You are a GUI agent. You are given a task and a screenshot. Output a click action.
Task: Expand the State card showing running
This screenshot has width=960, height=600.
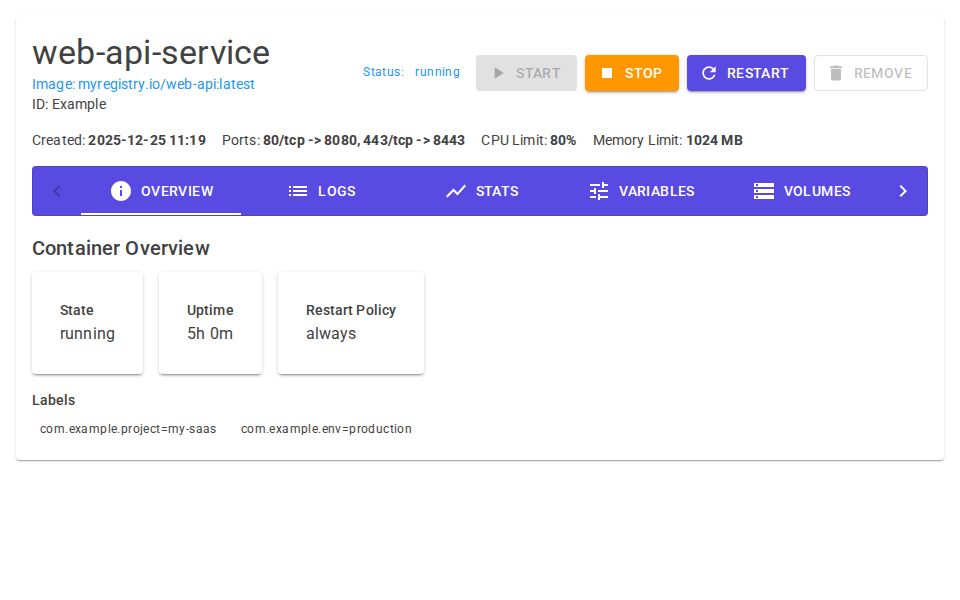coord(87,322)
